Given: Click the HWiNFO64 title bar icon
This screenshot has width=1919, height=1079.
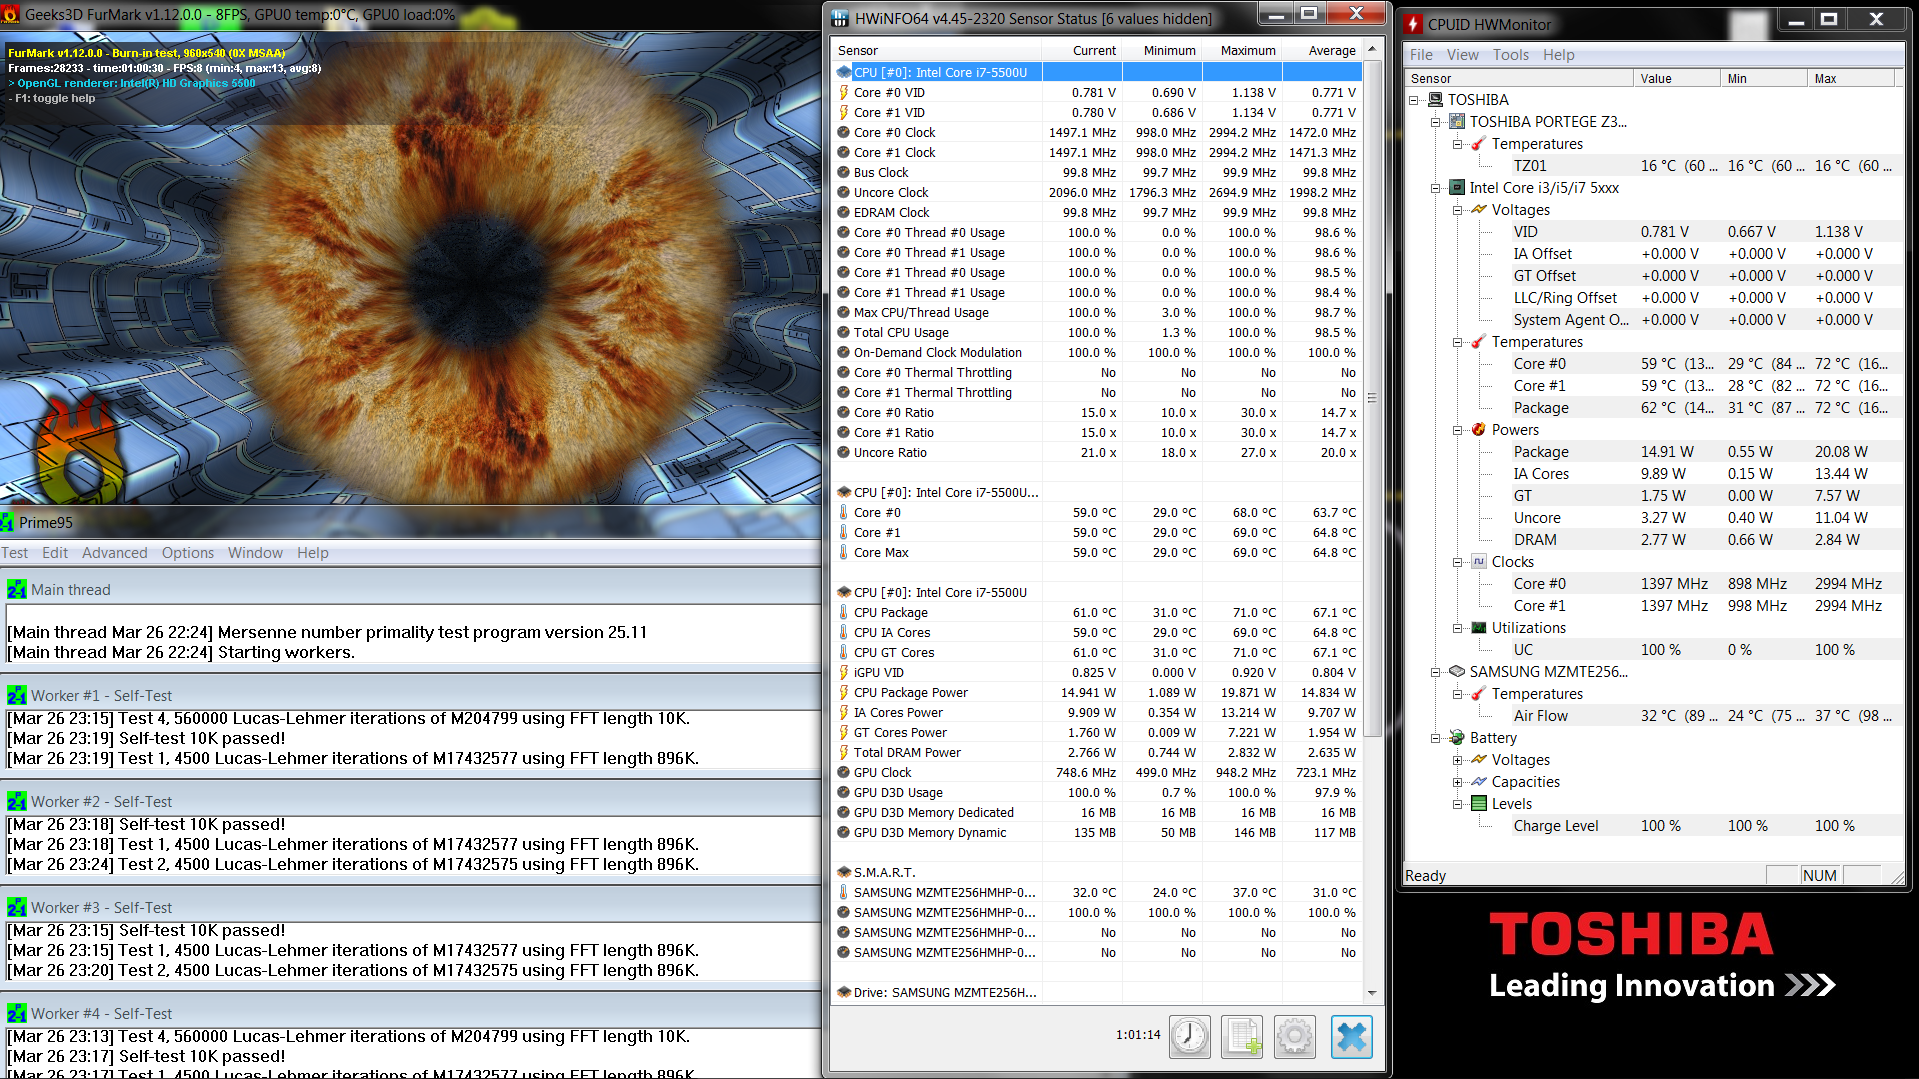Looking at the screenshot, I should point(840,18).
